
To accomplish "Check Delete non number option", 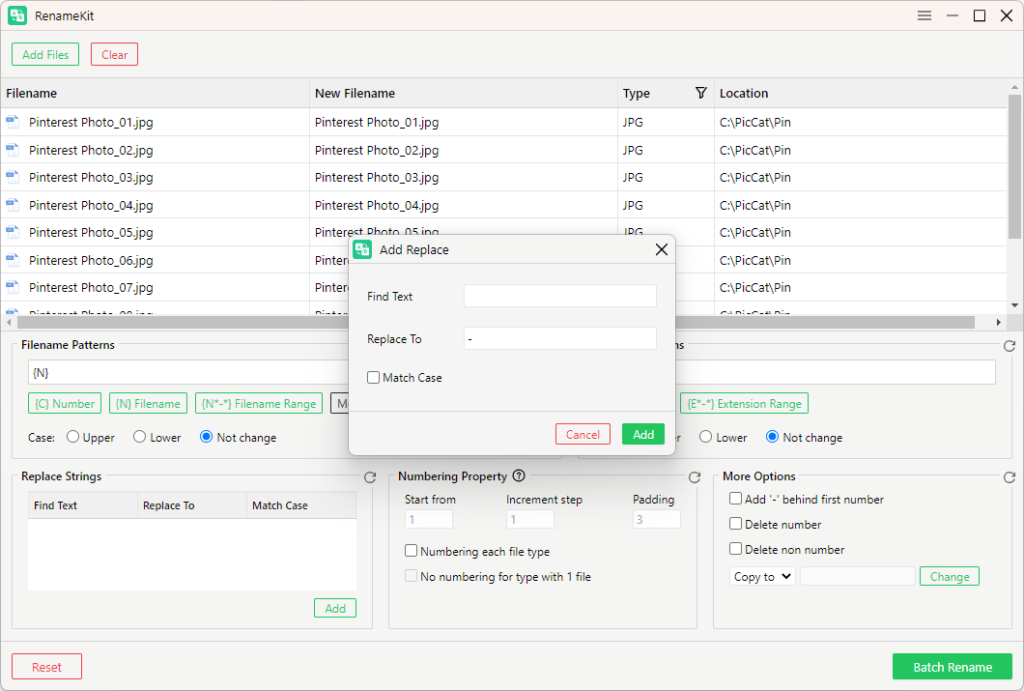I will click(735, 549).
